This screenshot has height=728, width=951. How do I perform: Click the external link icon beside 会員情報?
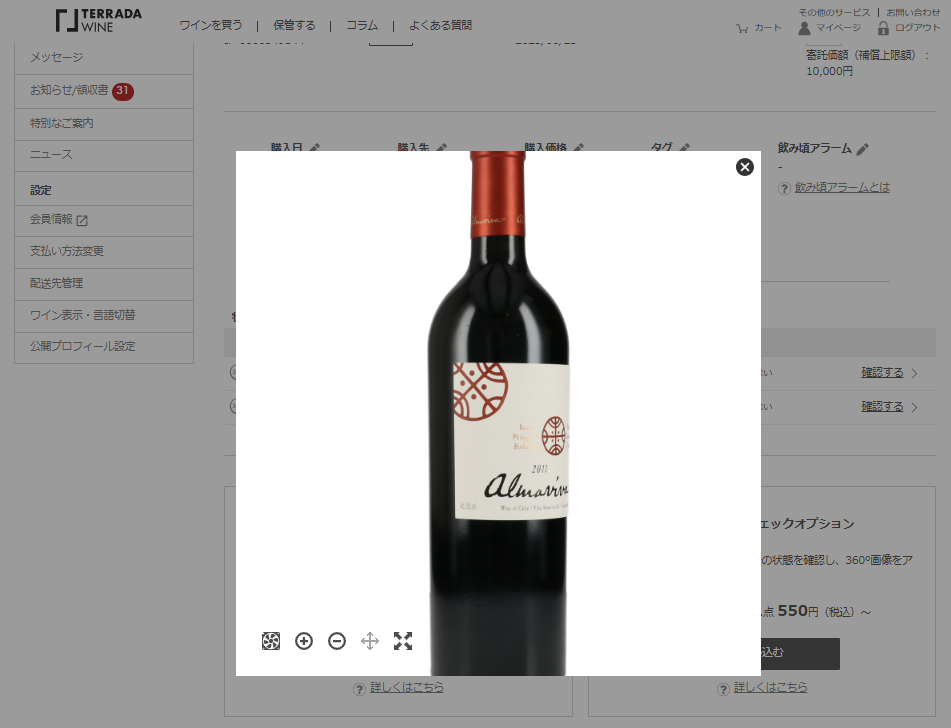(x=82, y=221)
